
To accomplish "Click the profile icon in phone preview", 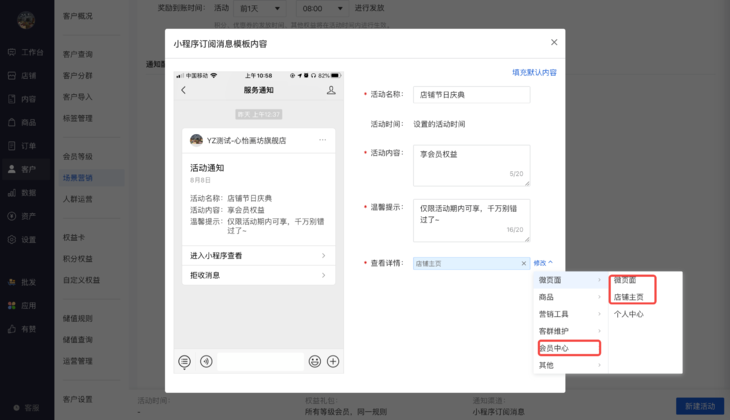I will [x=331, y=91].
